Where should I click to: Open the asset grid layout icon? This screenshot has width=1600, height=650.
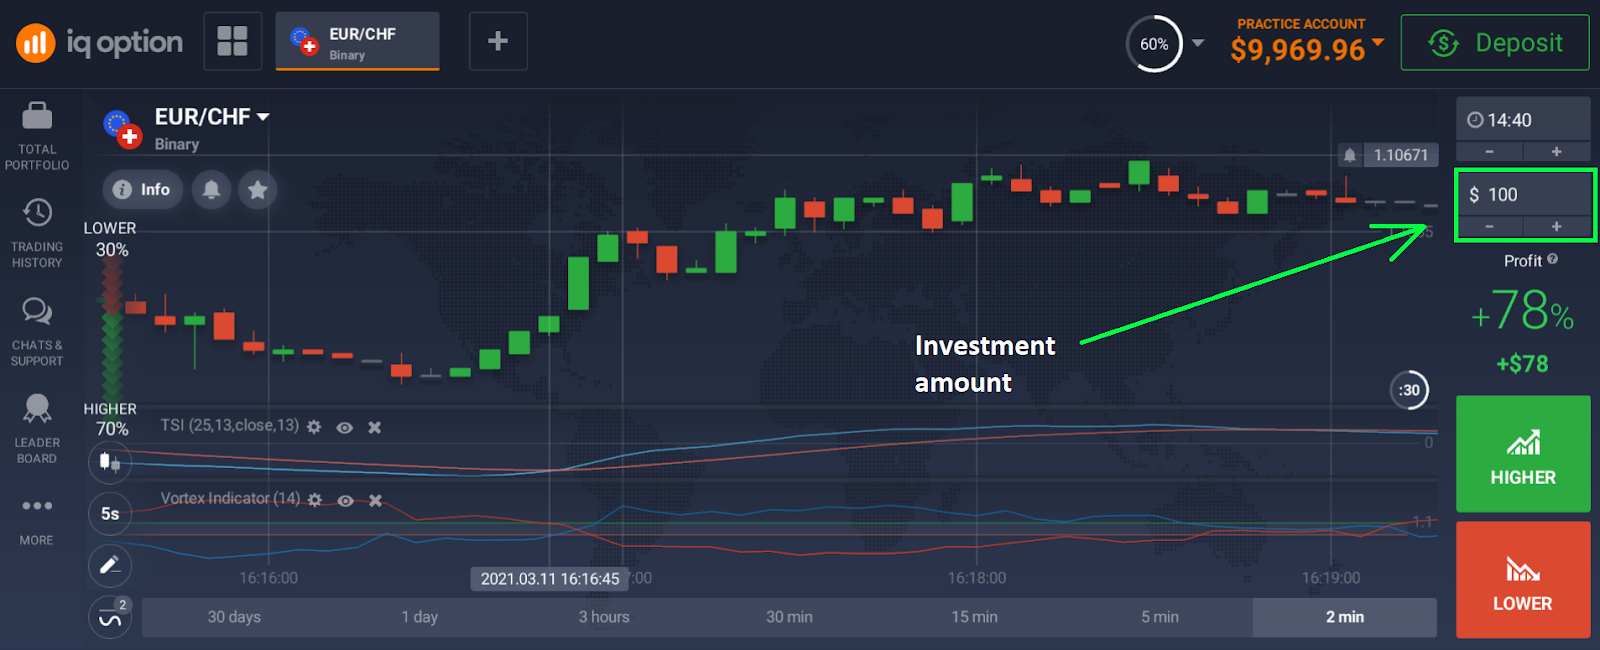tap(232, 41)
